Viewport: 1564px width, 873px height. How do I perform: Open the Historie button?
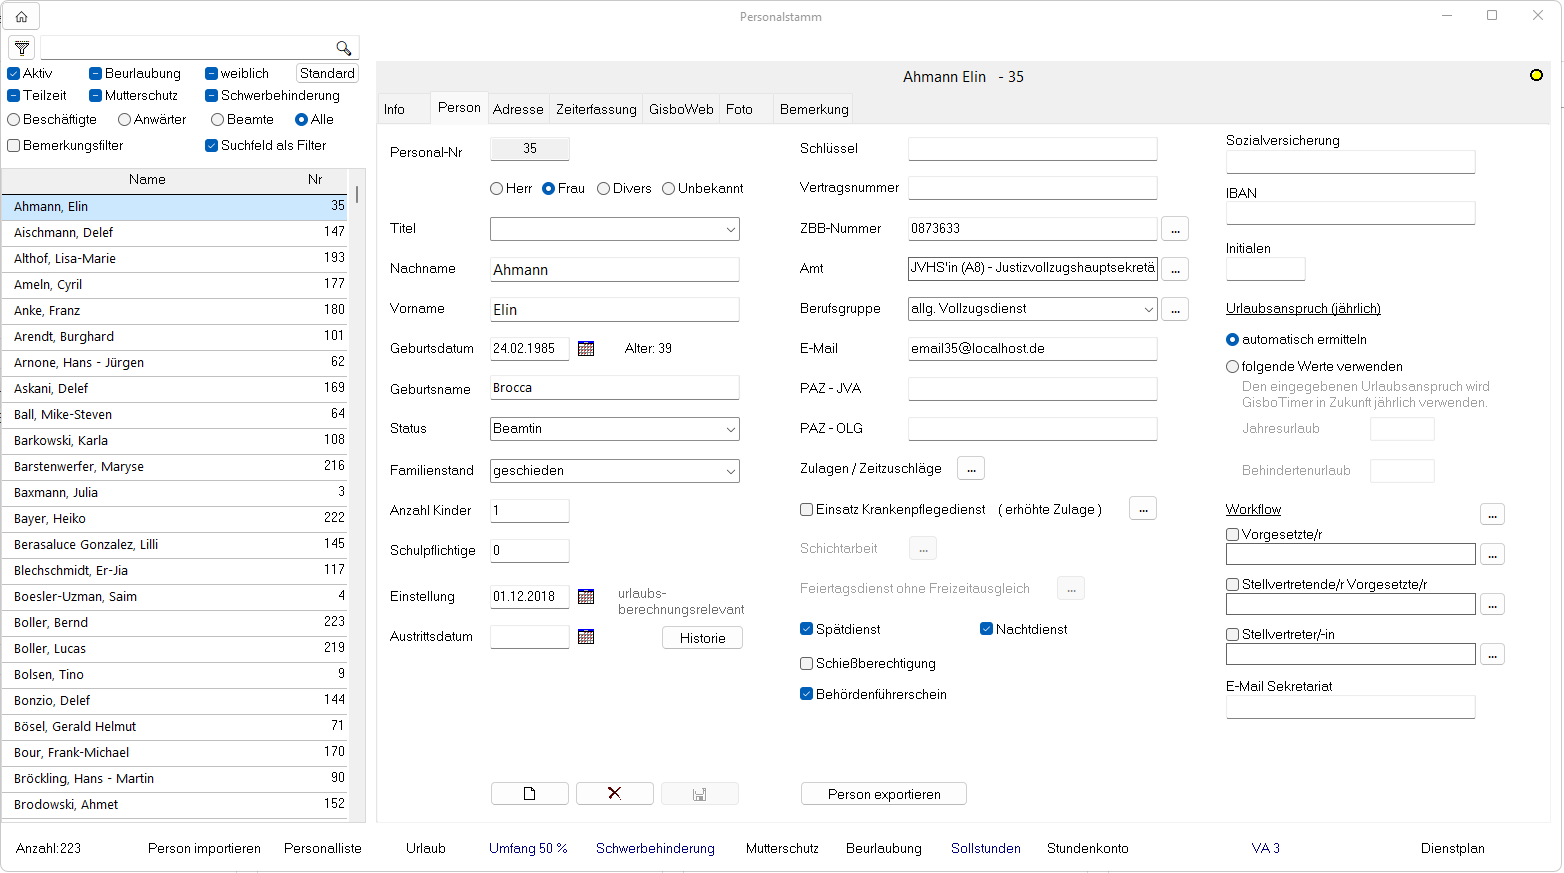click(x=702, y=638)
